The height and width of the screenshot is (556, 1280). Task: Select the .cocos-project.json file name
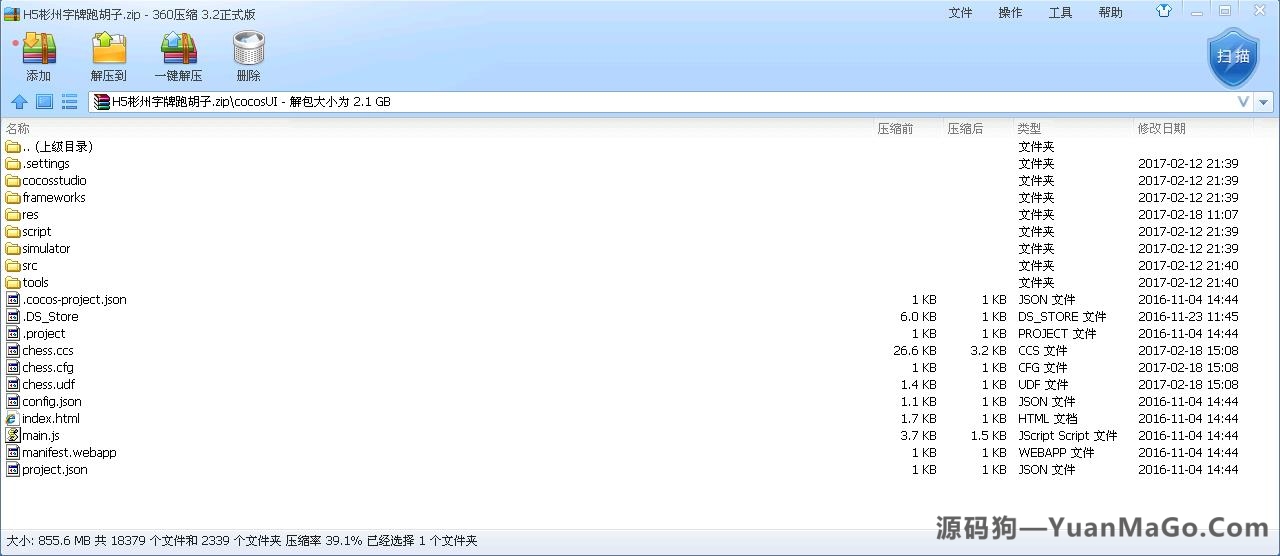[74, 299]
